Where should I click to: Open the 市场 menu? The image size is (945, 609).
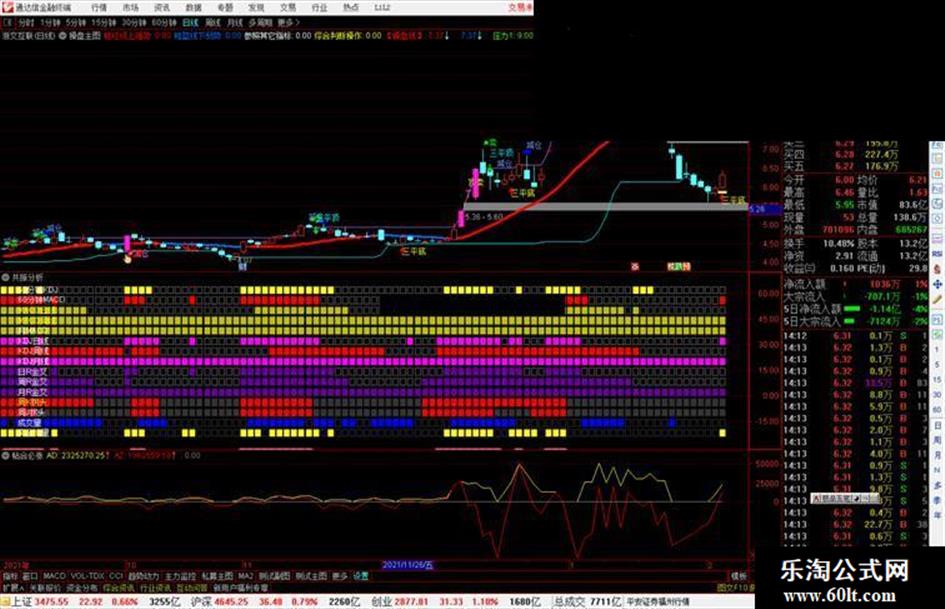coord(130,8)
